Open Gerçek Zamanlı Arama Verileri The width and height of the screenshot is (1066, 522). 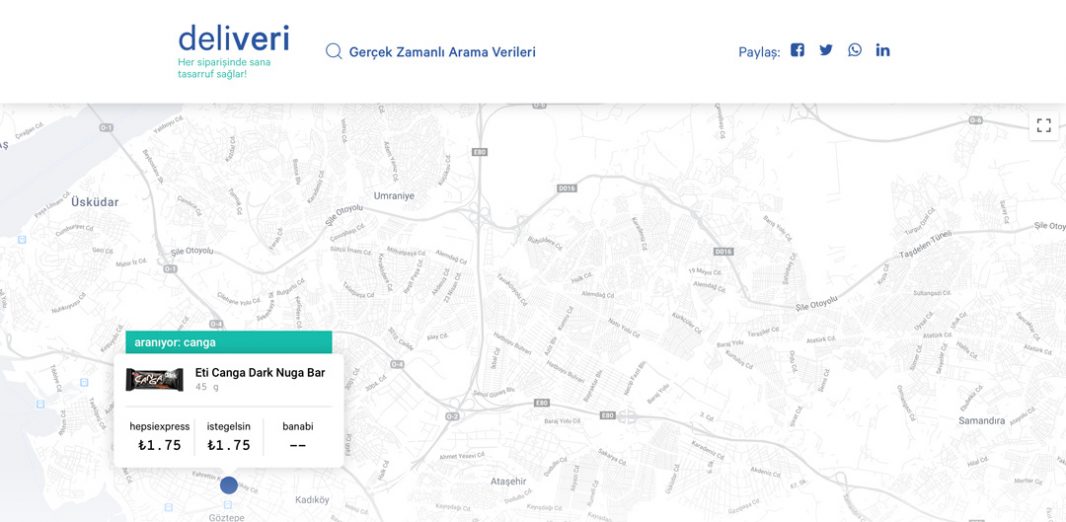click(x=442, y=52)
